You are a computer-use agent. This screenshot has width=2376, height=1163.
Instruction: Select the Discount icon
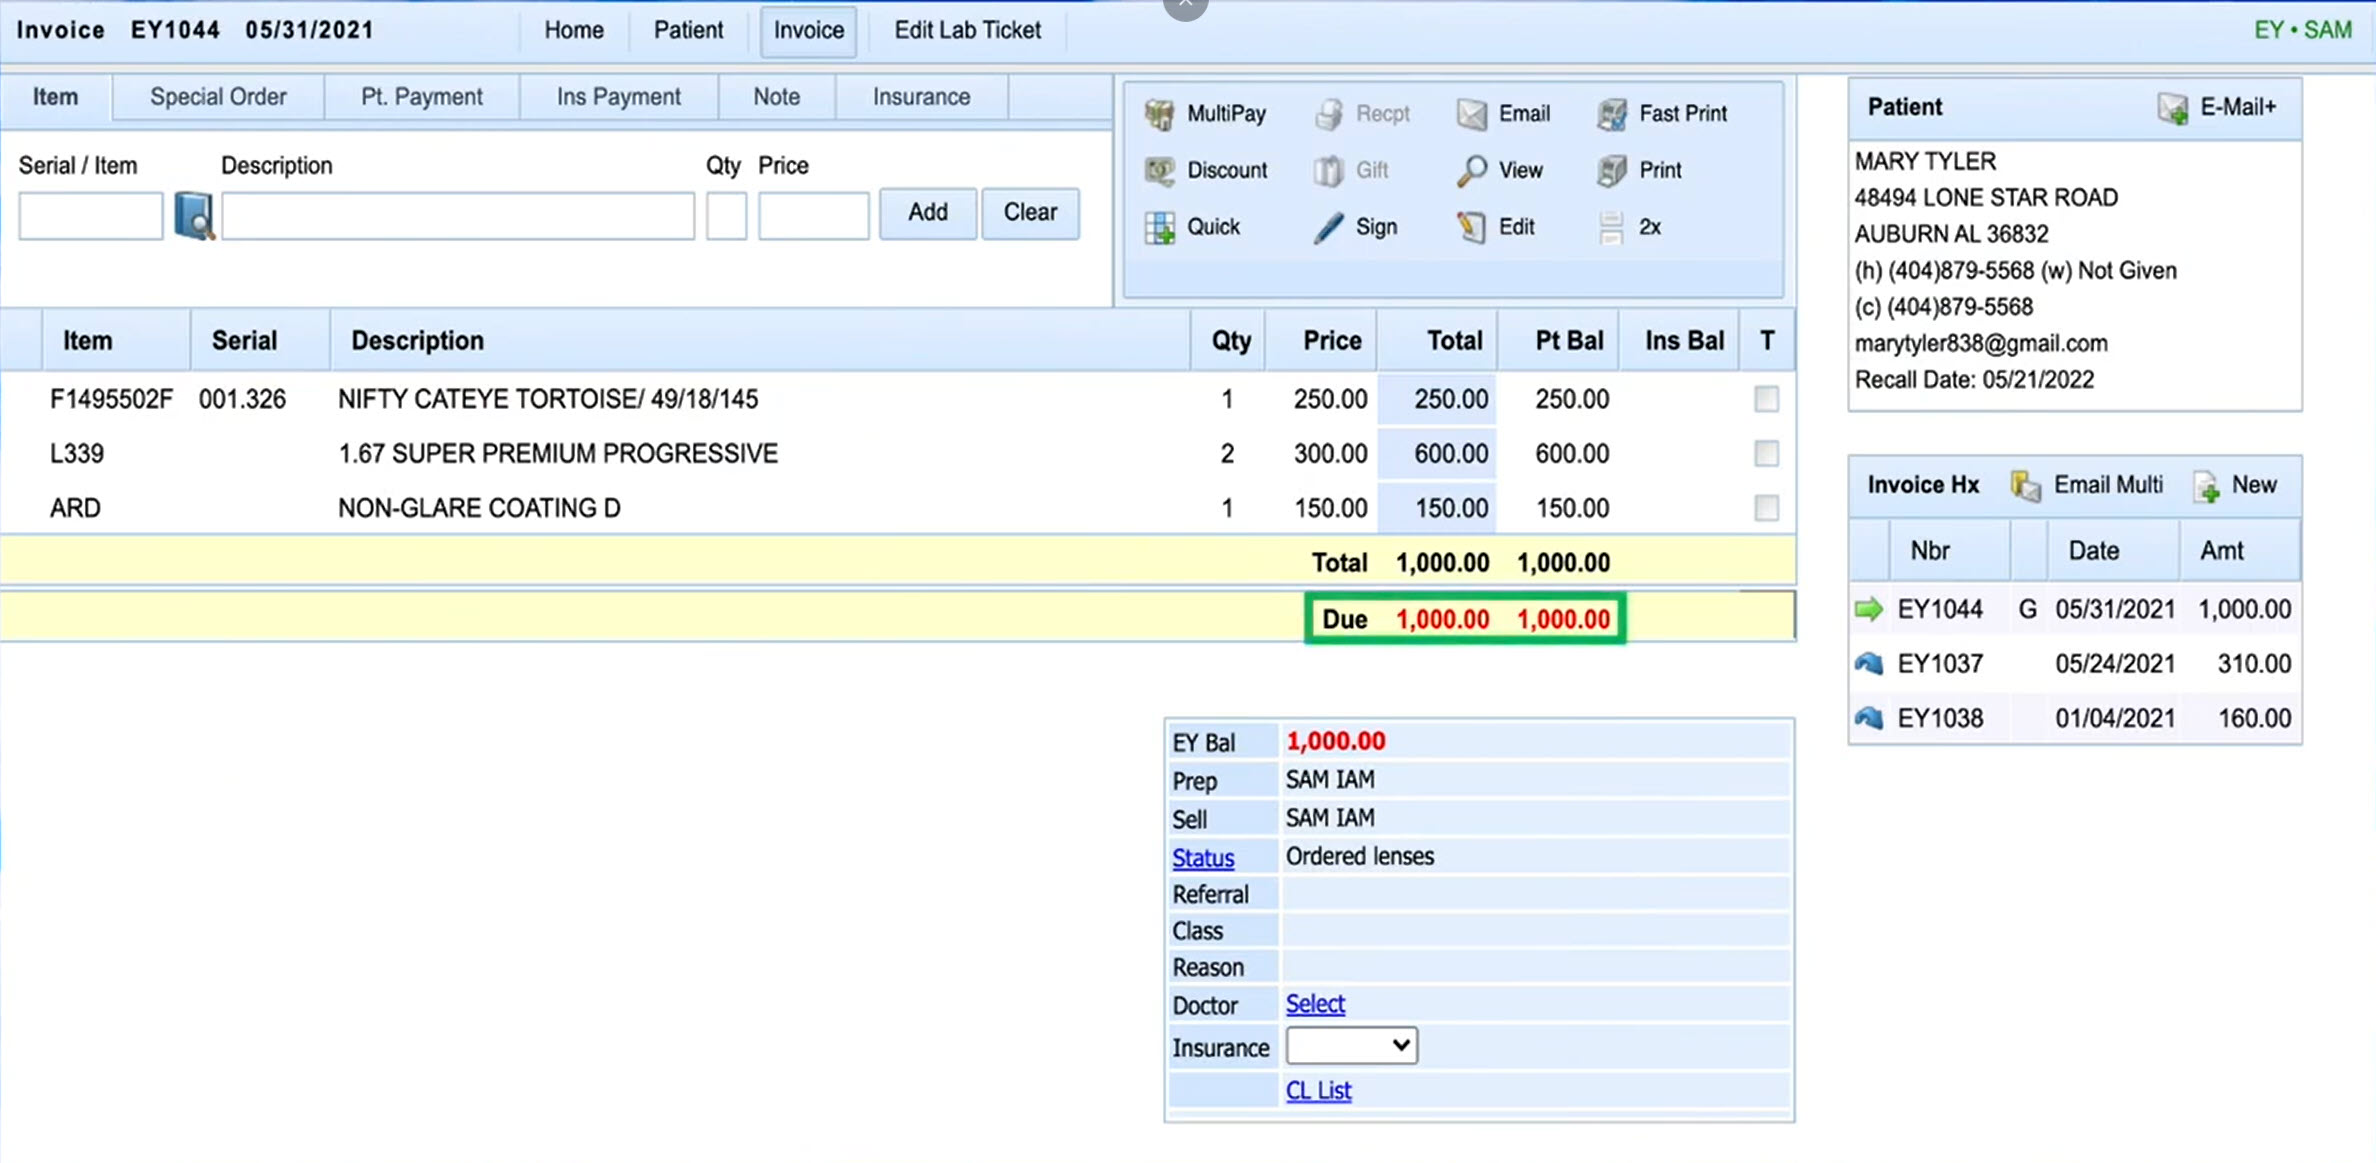pos(1159,170)
